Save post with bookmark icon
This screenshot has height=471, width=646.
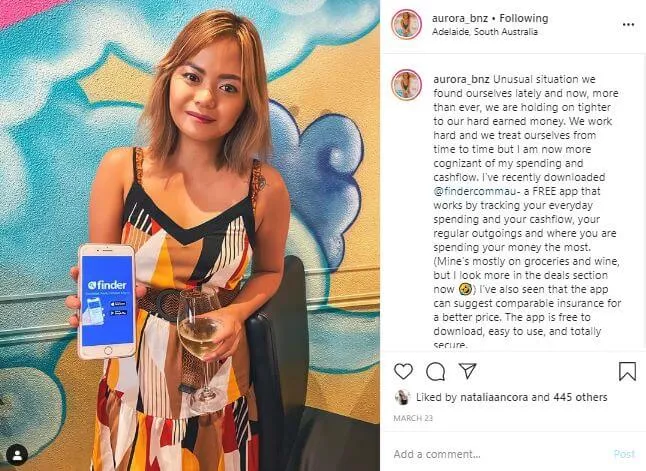(627, 371)
